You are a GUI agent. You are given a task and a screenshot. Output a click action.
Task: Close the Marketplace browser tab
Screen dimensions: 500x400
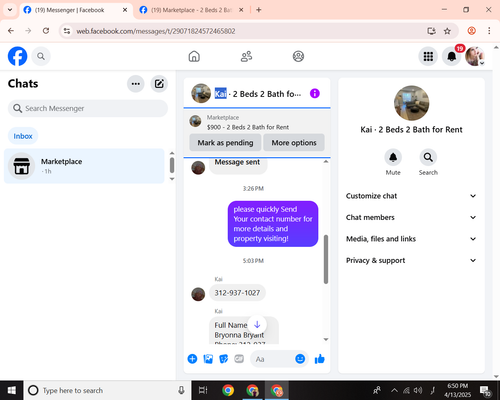coord(241,10)
